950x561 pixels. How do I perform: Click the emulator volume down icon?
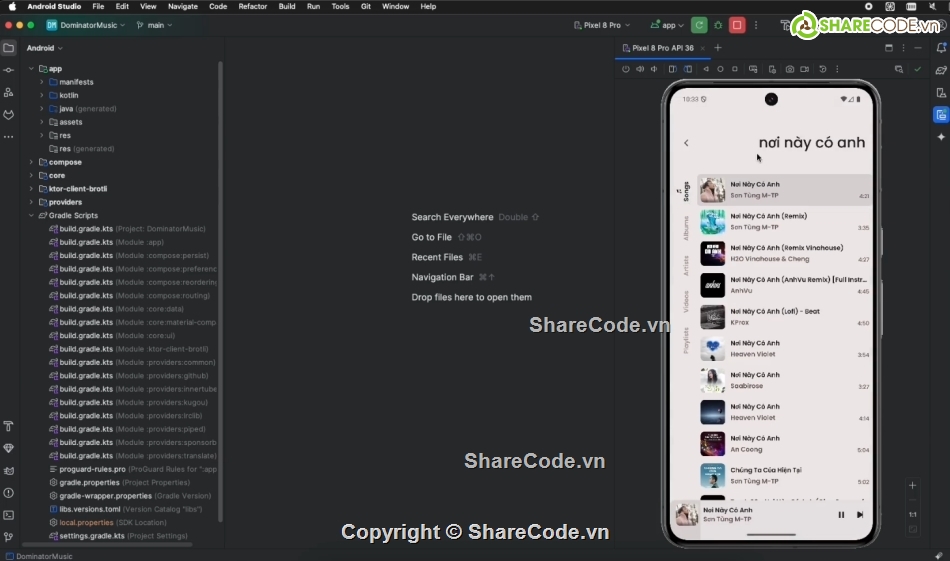click(654, 69)
